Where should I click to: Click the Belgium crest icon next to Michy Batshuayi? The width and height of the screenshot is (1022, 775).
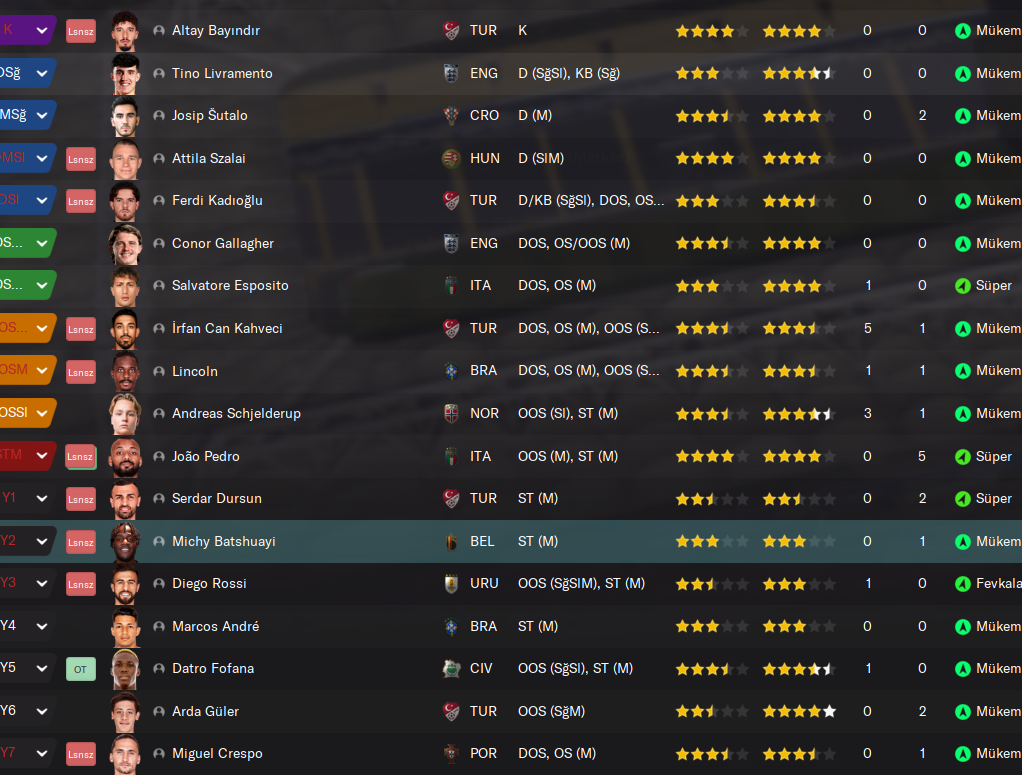(x=451, y=542)
